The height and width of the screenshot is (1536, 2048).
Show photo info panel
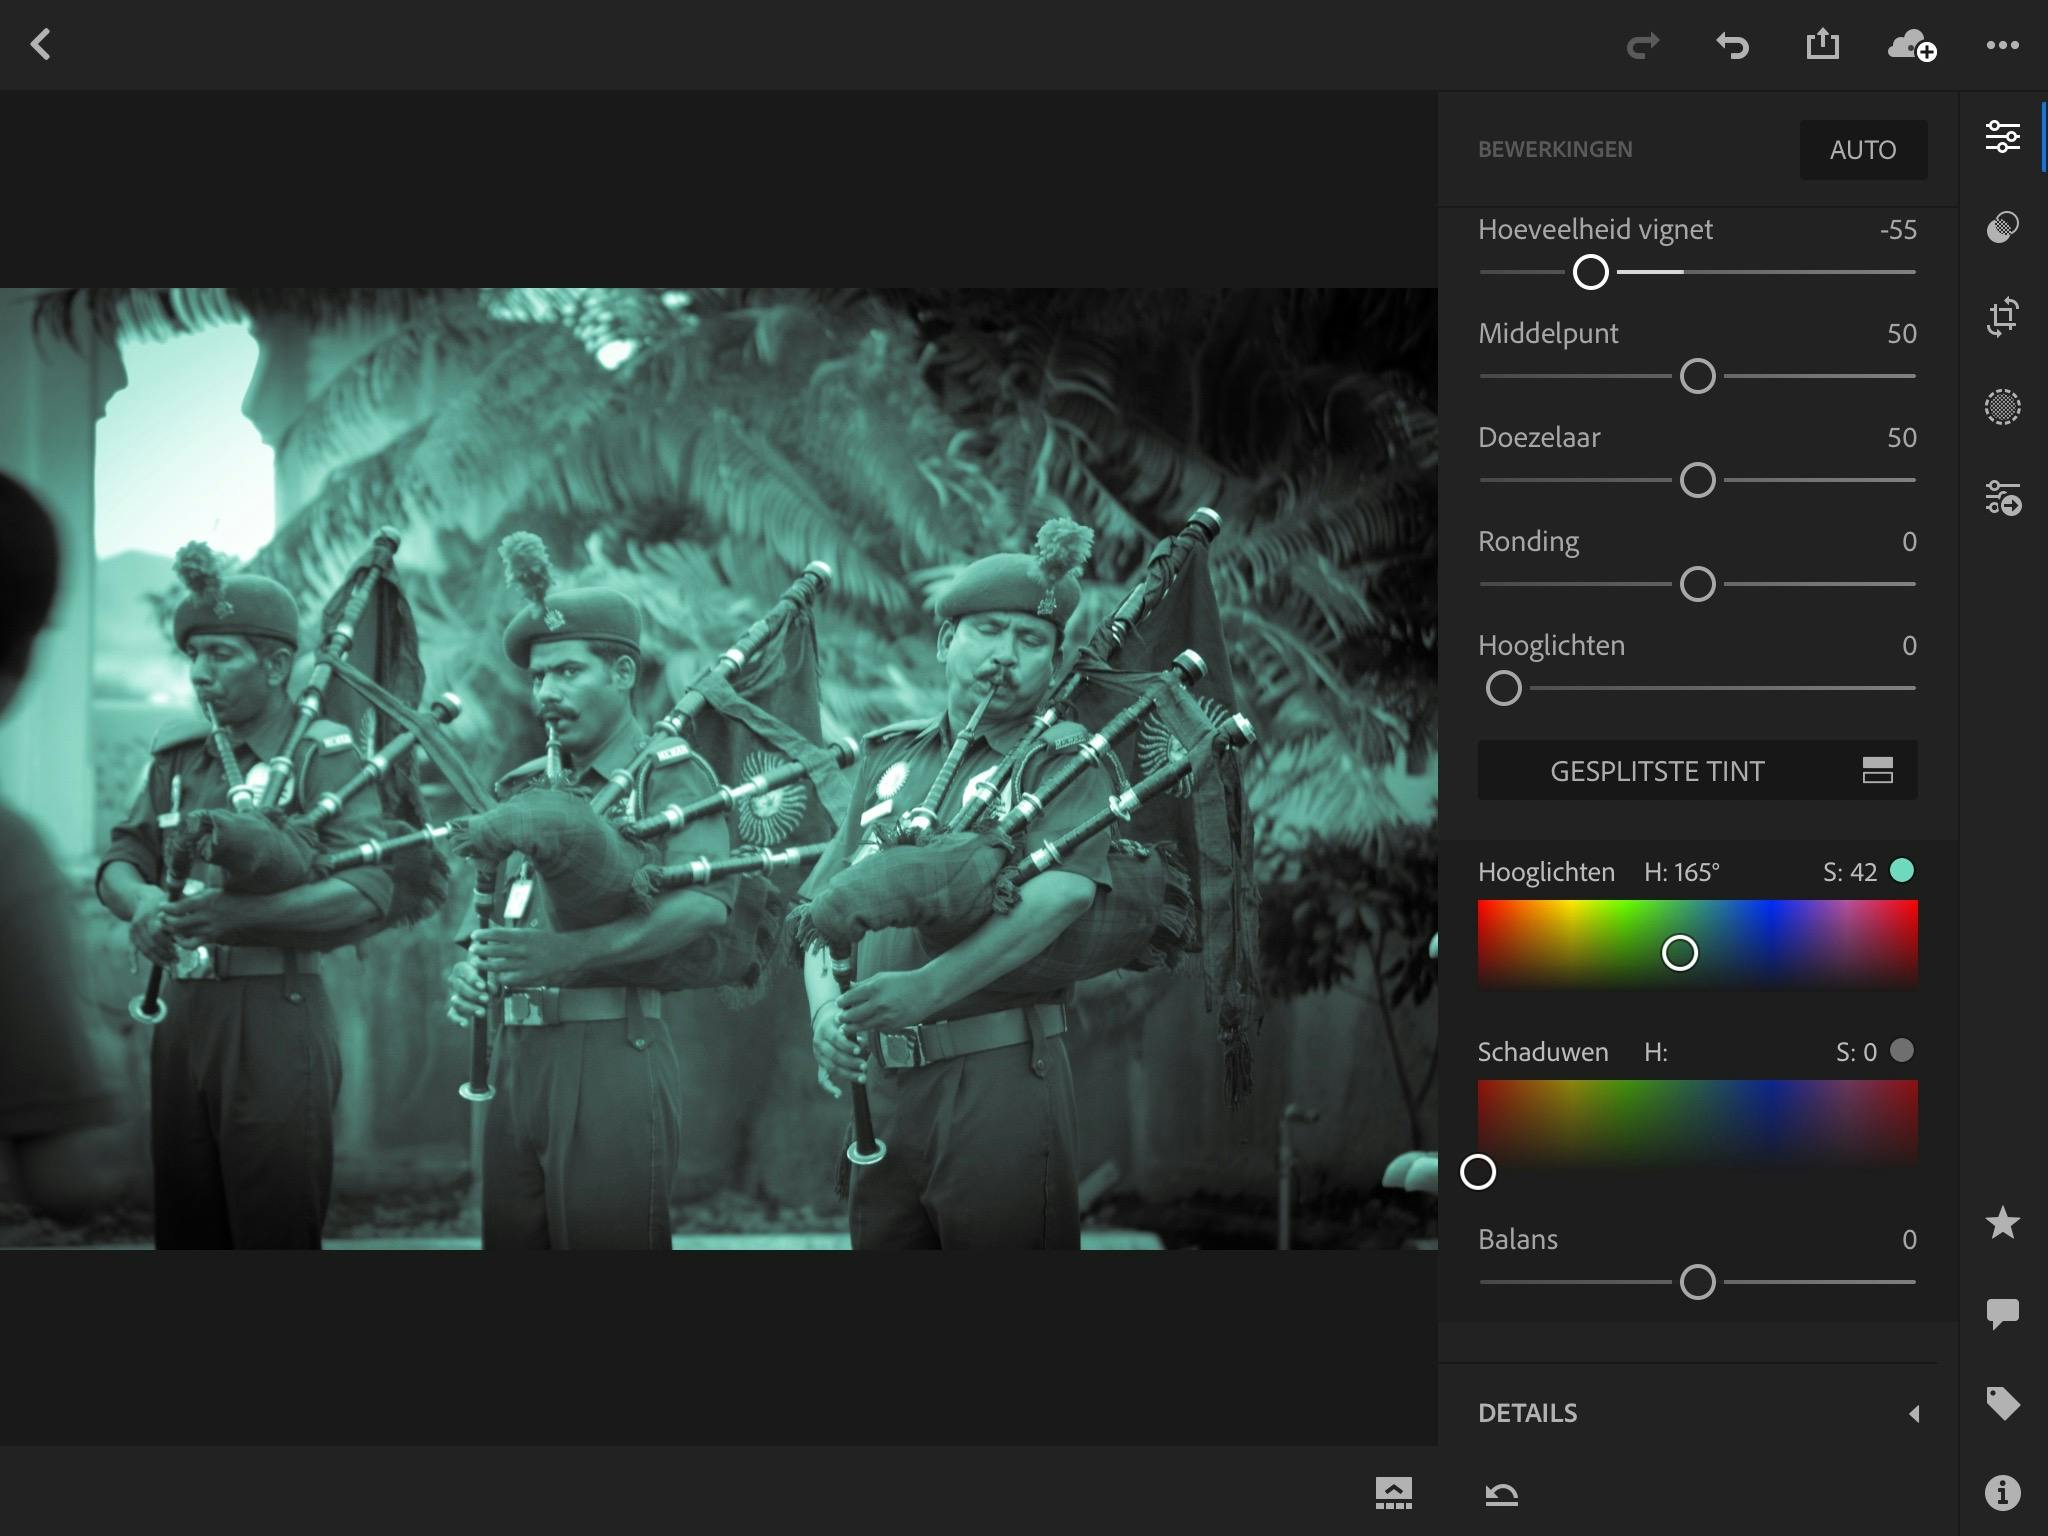pyautogui.click(x=2002, y=1492)
